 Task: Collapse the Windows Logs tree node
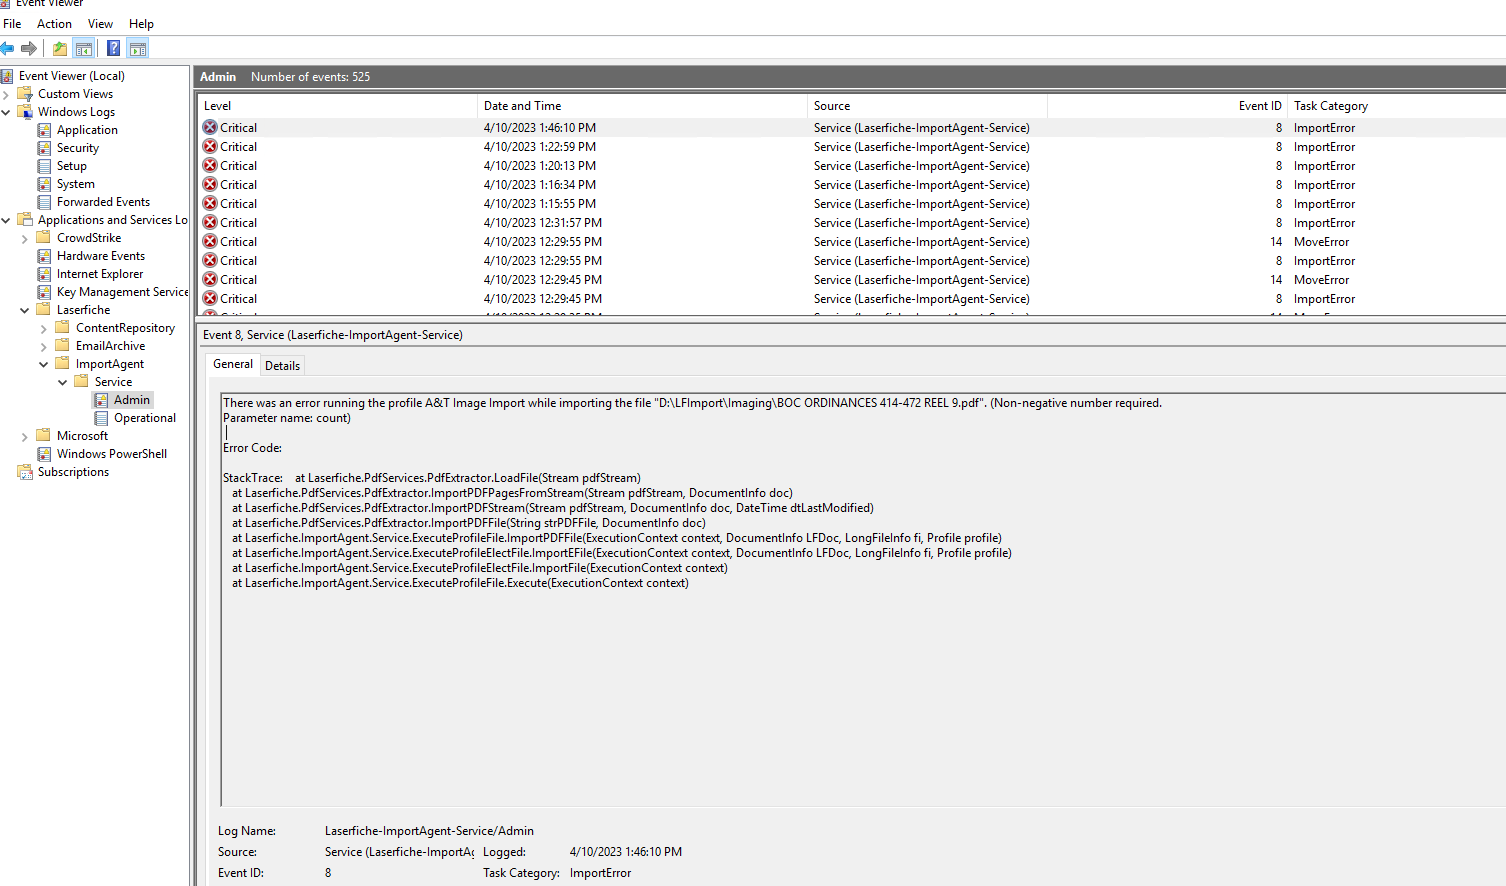coord(7,112)
